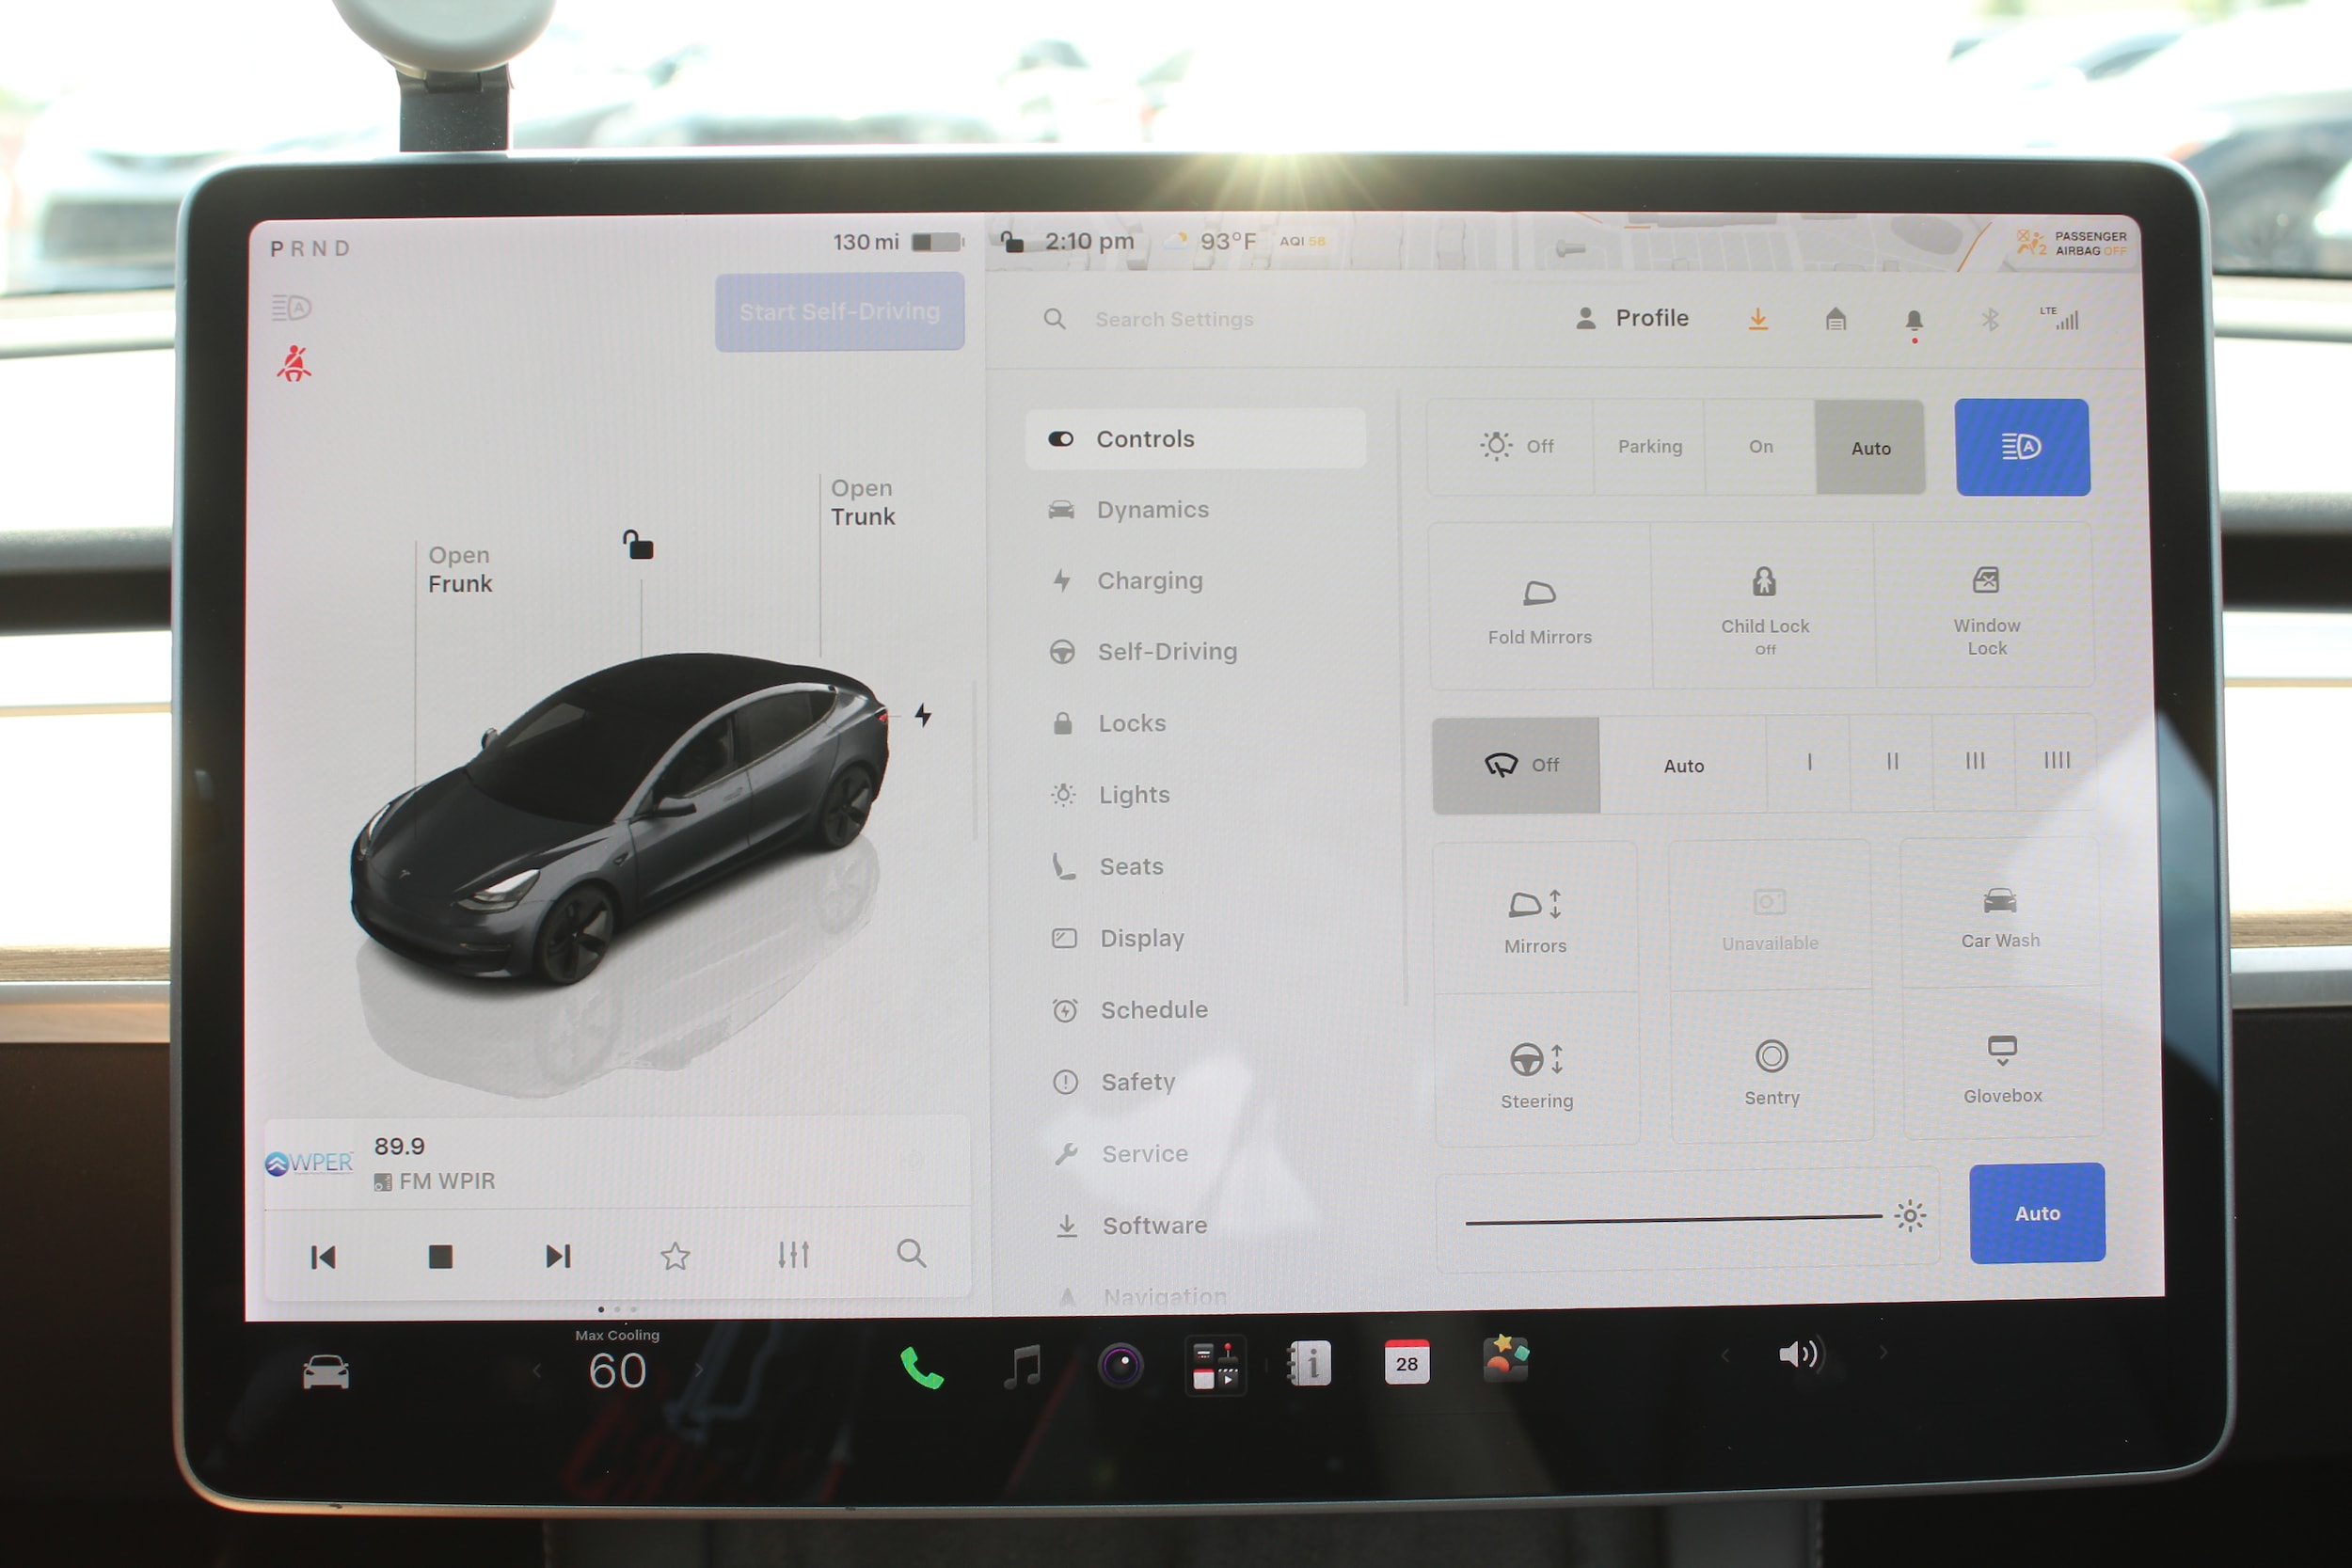Screen dimensions: 2352x1568
Task: Tap the lock icon above the car
Action: pos(638,545)
